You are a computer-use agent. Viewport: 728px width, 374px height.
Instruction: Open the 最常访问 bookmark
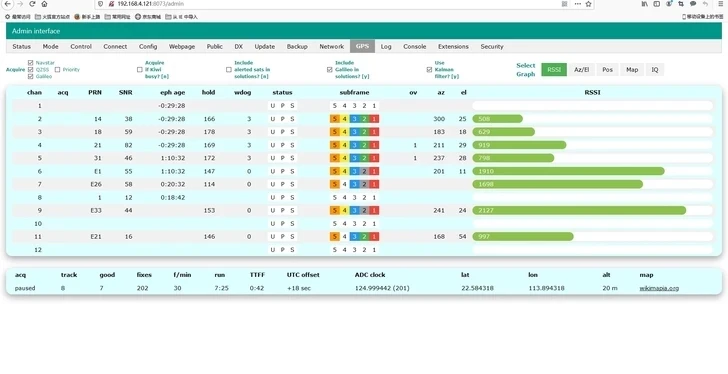[x=18, y=17]
